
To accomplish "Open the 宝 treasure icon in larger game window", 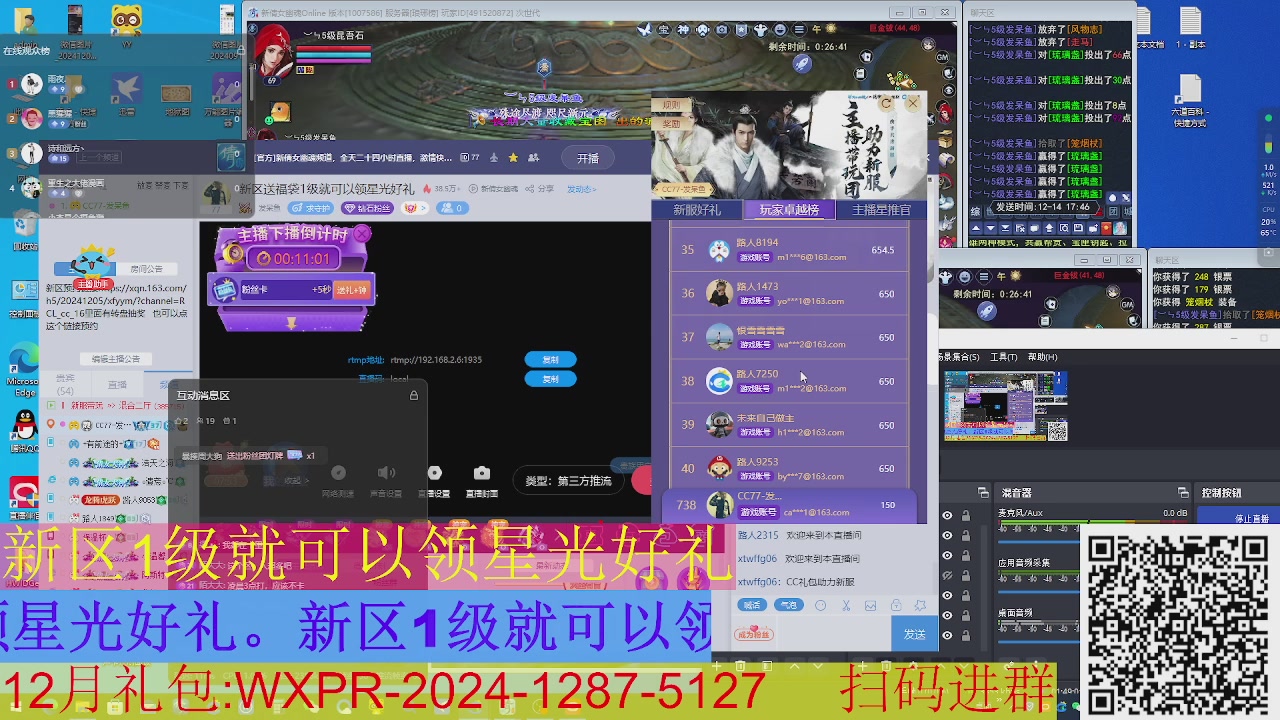I will (x=664, y=30).
